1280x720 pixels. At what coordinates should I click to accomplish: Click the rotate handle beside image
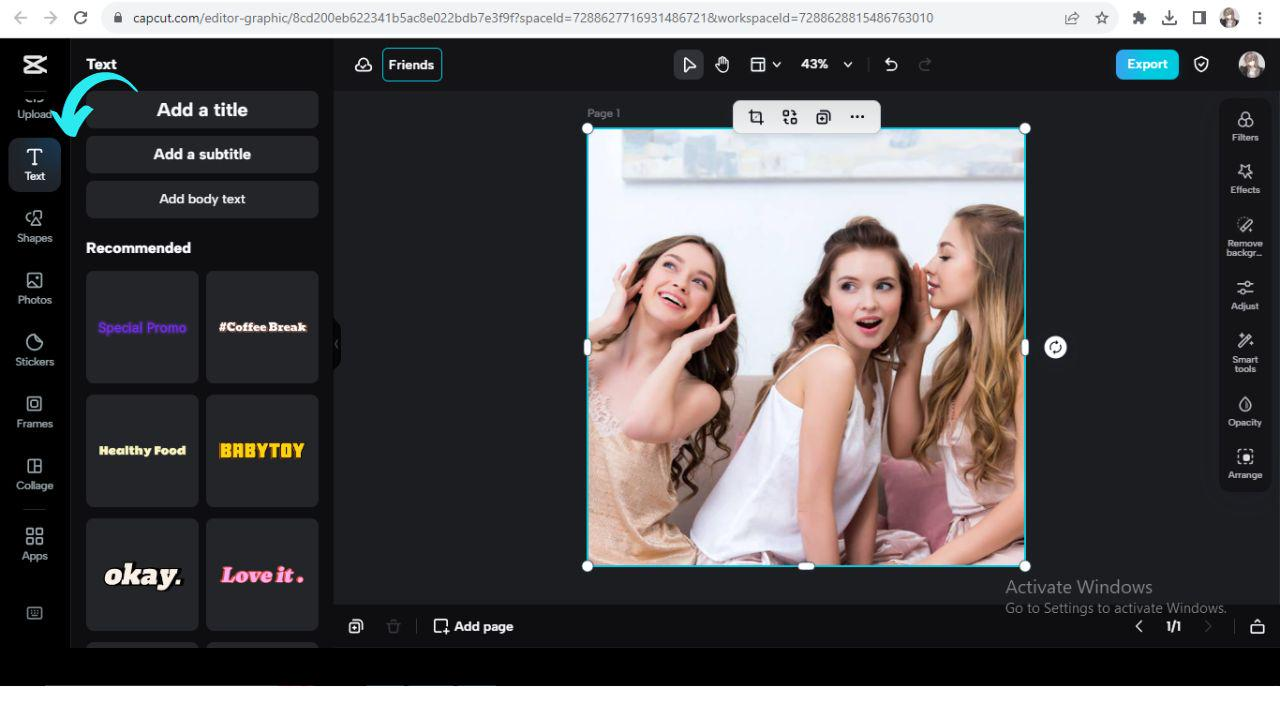point(1055,347)
